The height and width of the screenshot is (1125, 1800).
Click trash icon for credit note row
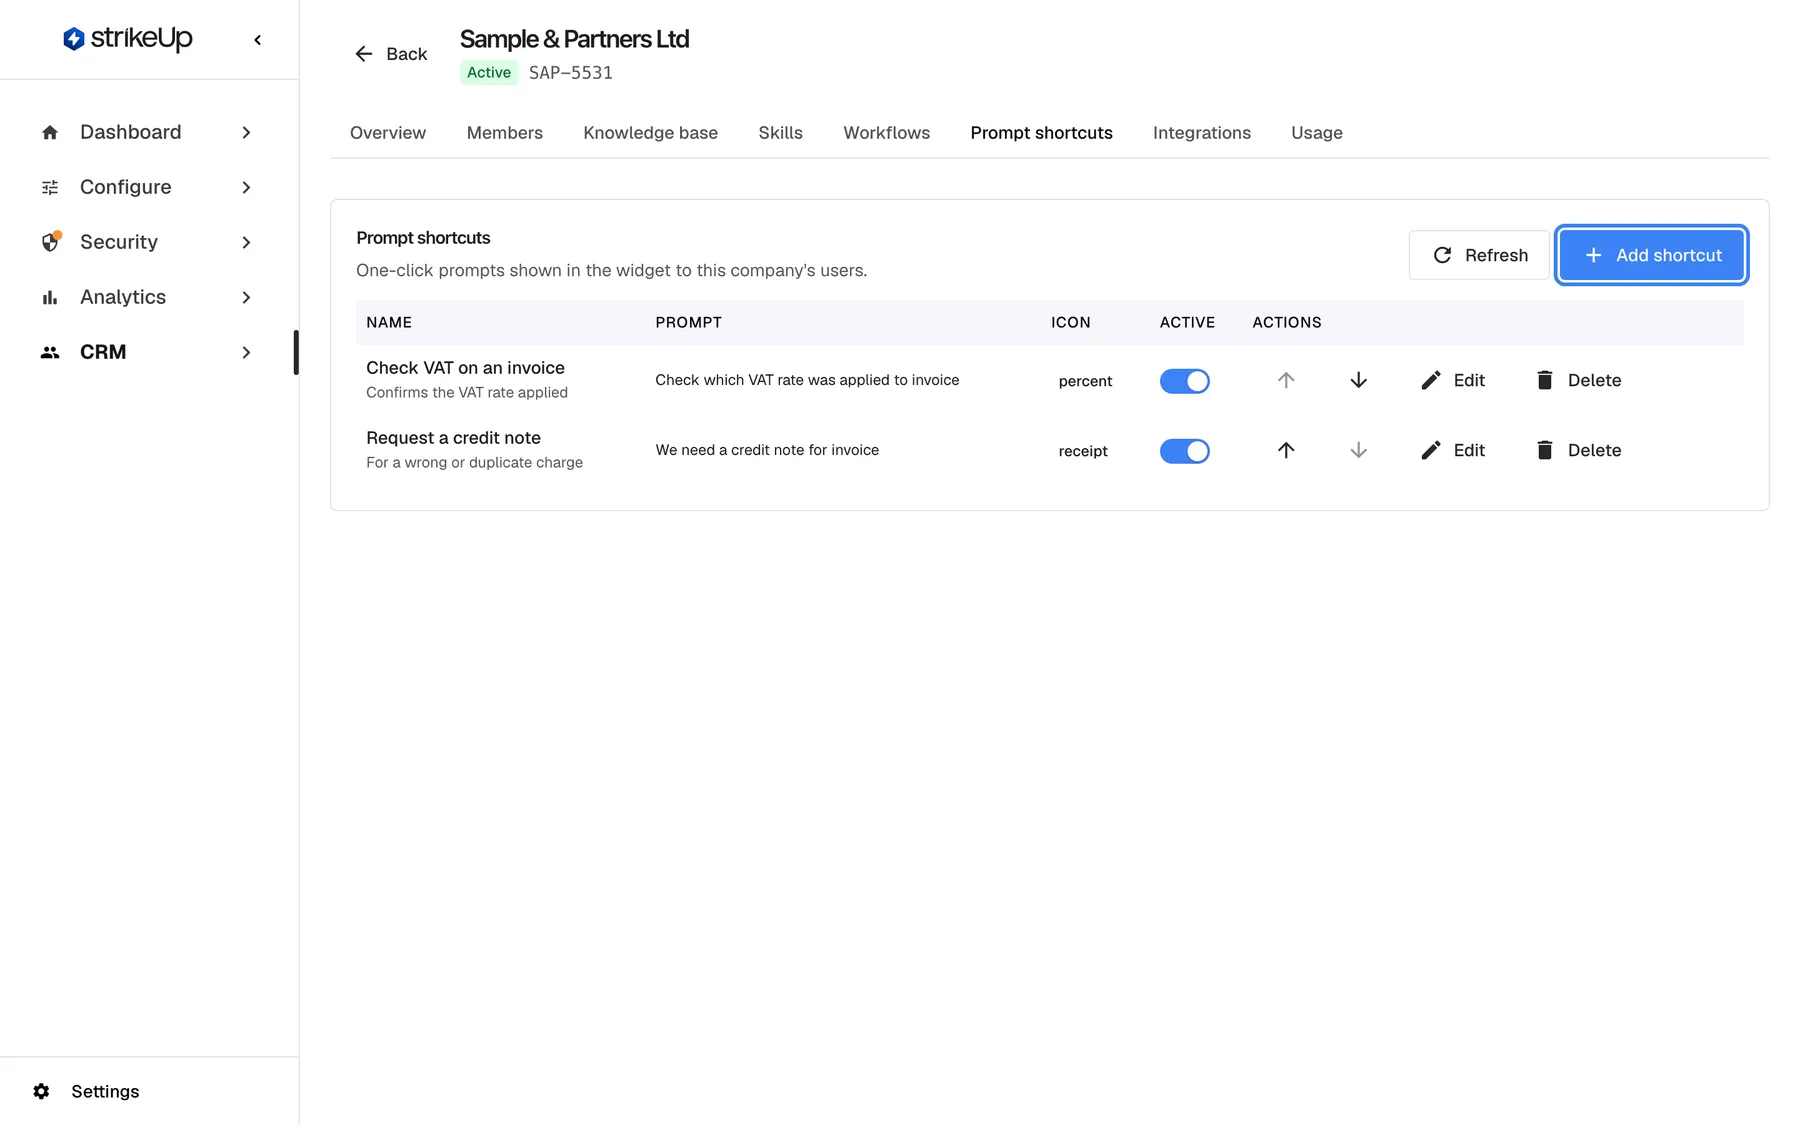1545,450
